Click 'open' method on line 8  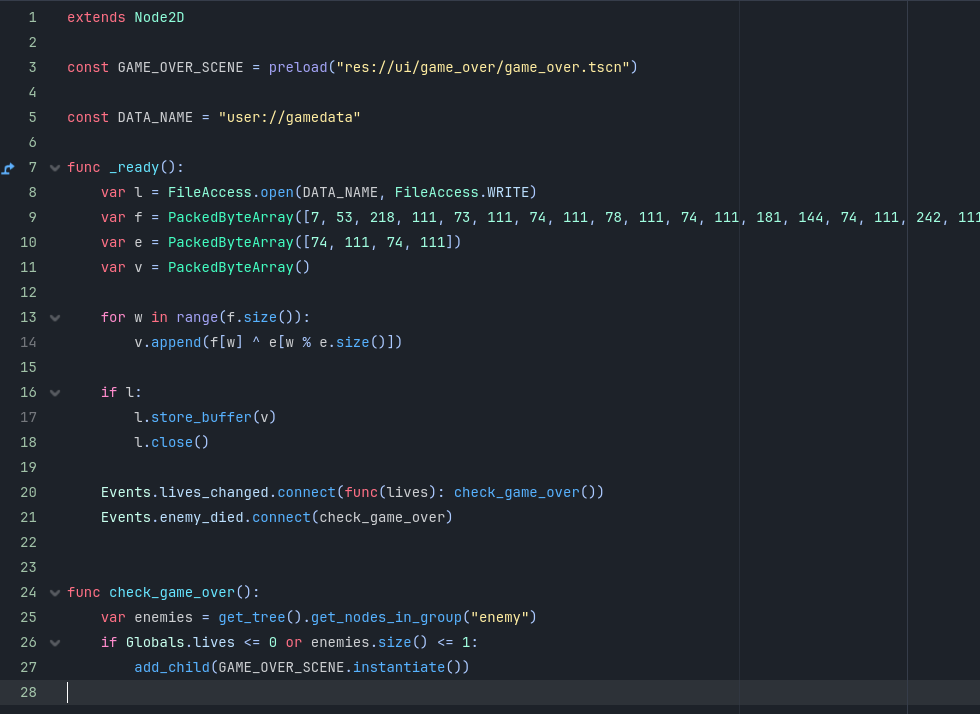pyautogui.click(x=277, y=193)
